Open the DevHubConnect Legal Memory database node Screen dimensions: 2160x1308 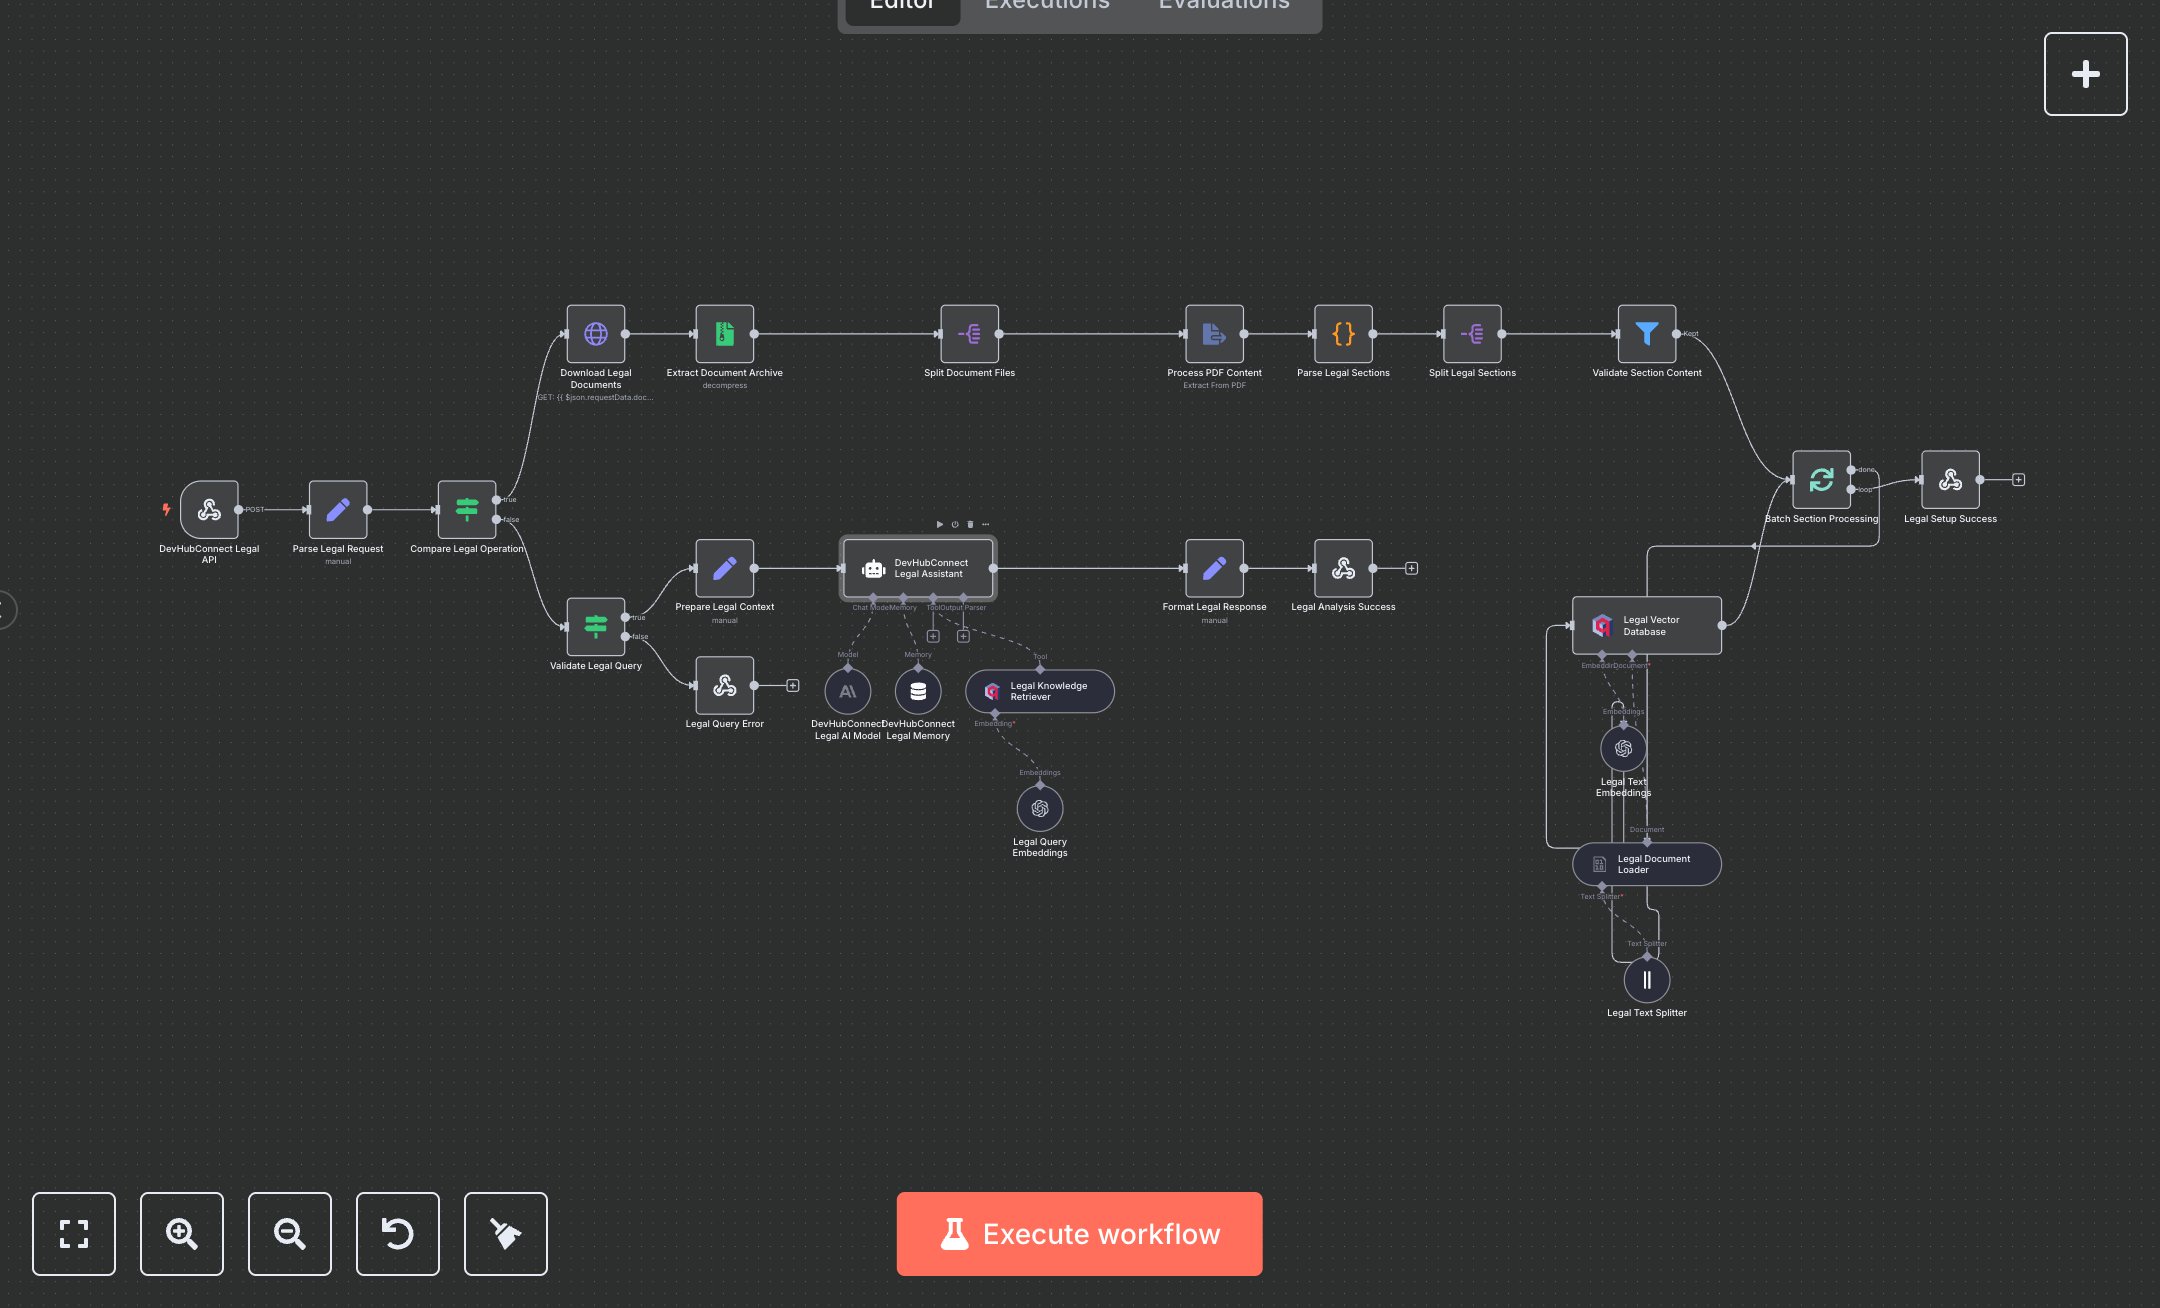click(x=918, y=691)
